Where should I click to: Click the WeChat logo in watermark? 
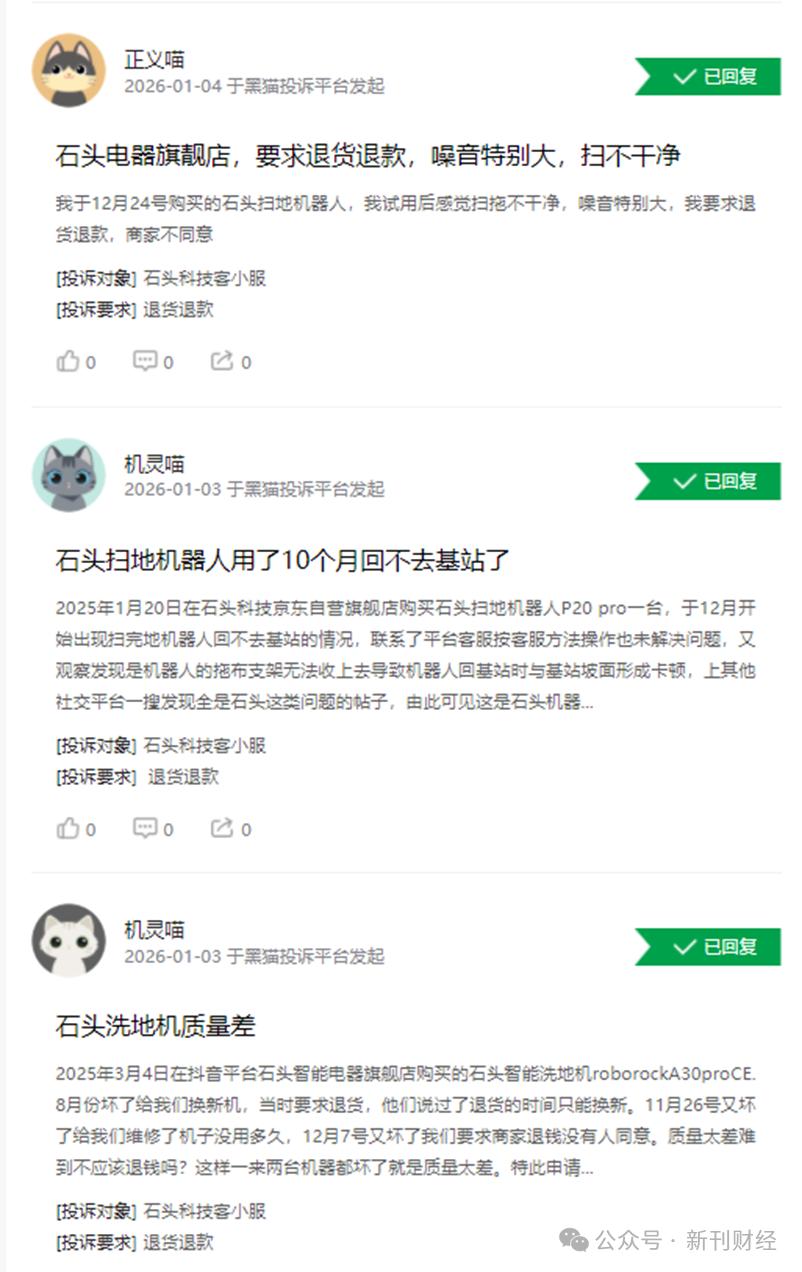point(574,1241)
